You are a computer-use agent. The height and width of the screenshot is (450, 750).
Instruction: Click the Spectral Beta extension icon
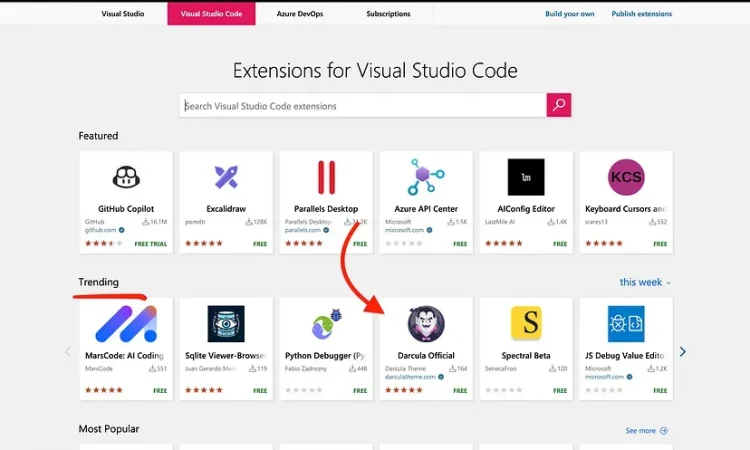click(526, 324)
